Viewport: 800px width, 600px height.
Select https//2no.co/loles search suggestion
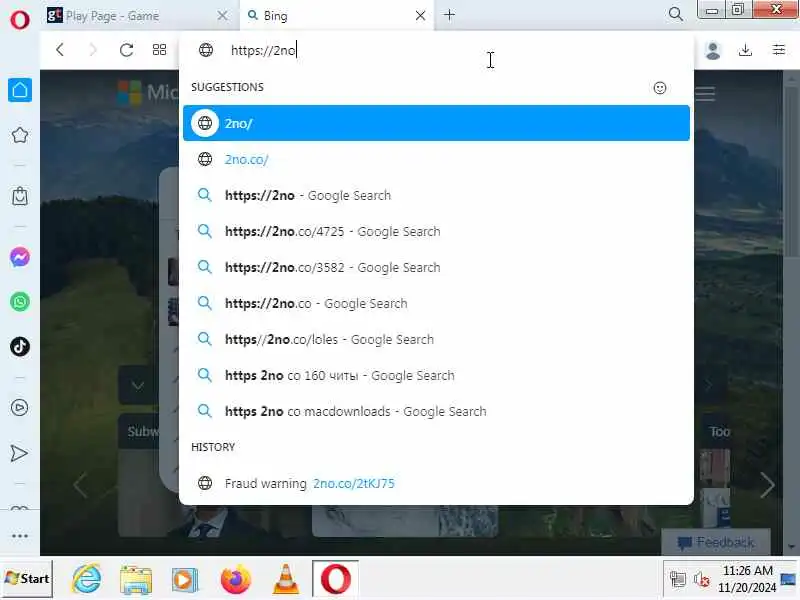point(436,339)
